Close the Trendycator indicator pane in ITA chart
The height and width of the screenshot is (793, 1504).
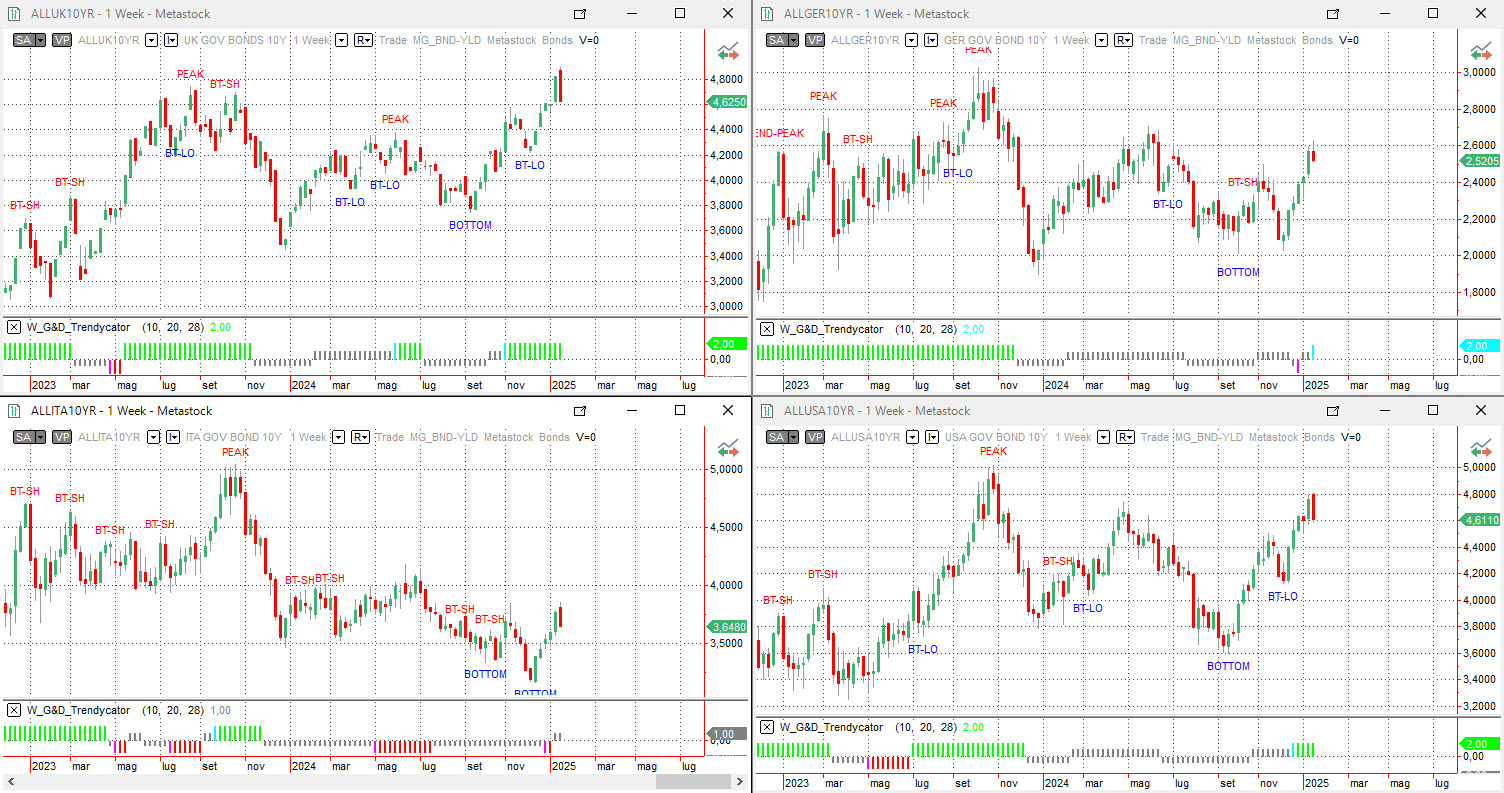point(14,710)
